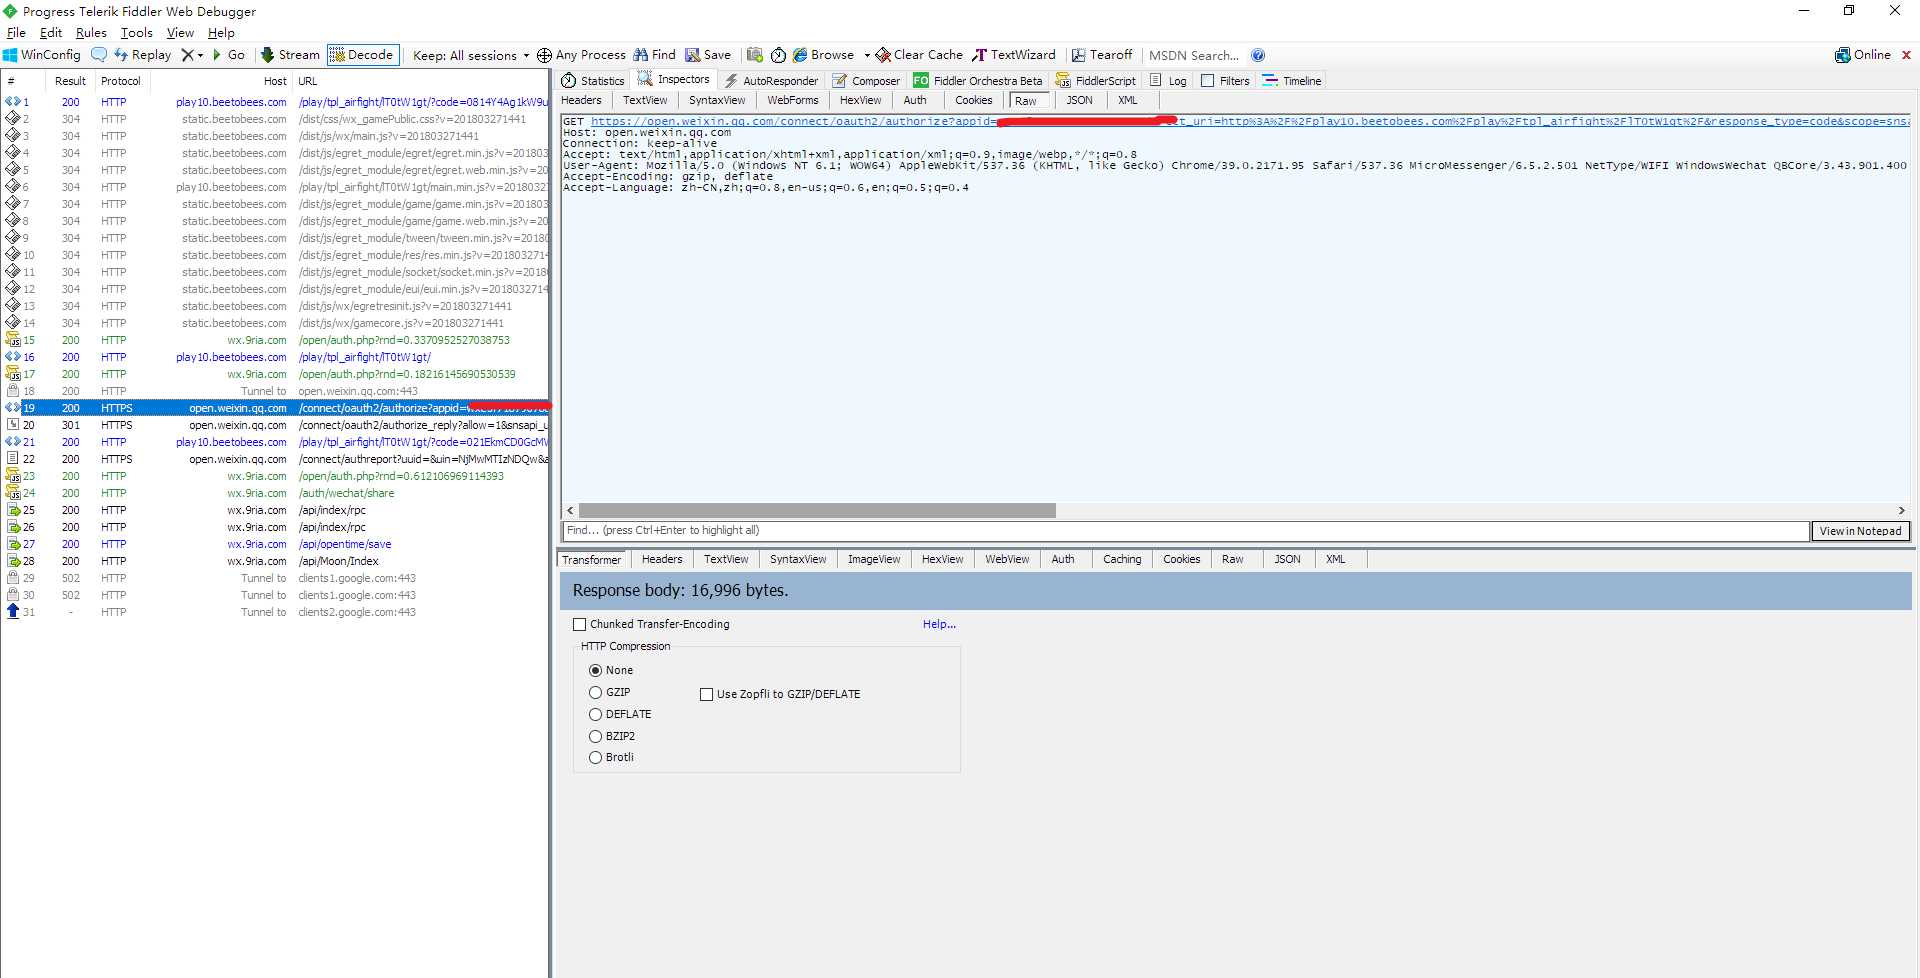Select request HexView inspector tab
This screenshot has height=978, width=1920.
click(860, 100)
